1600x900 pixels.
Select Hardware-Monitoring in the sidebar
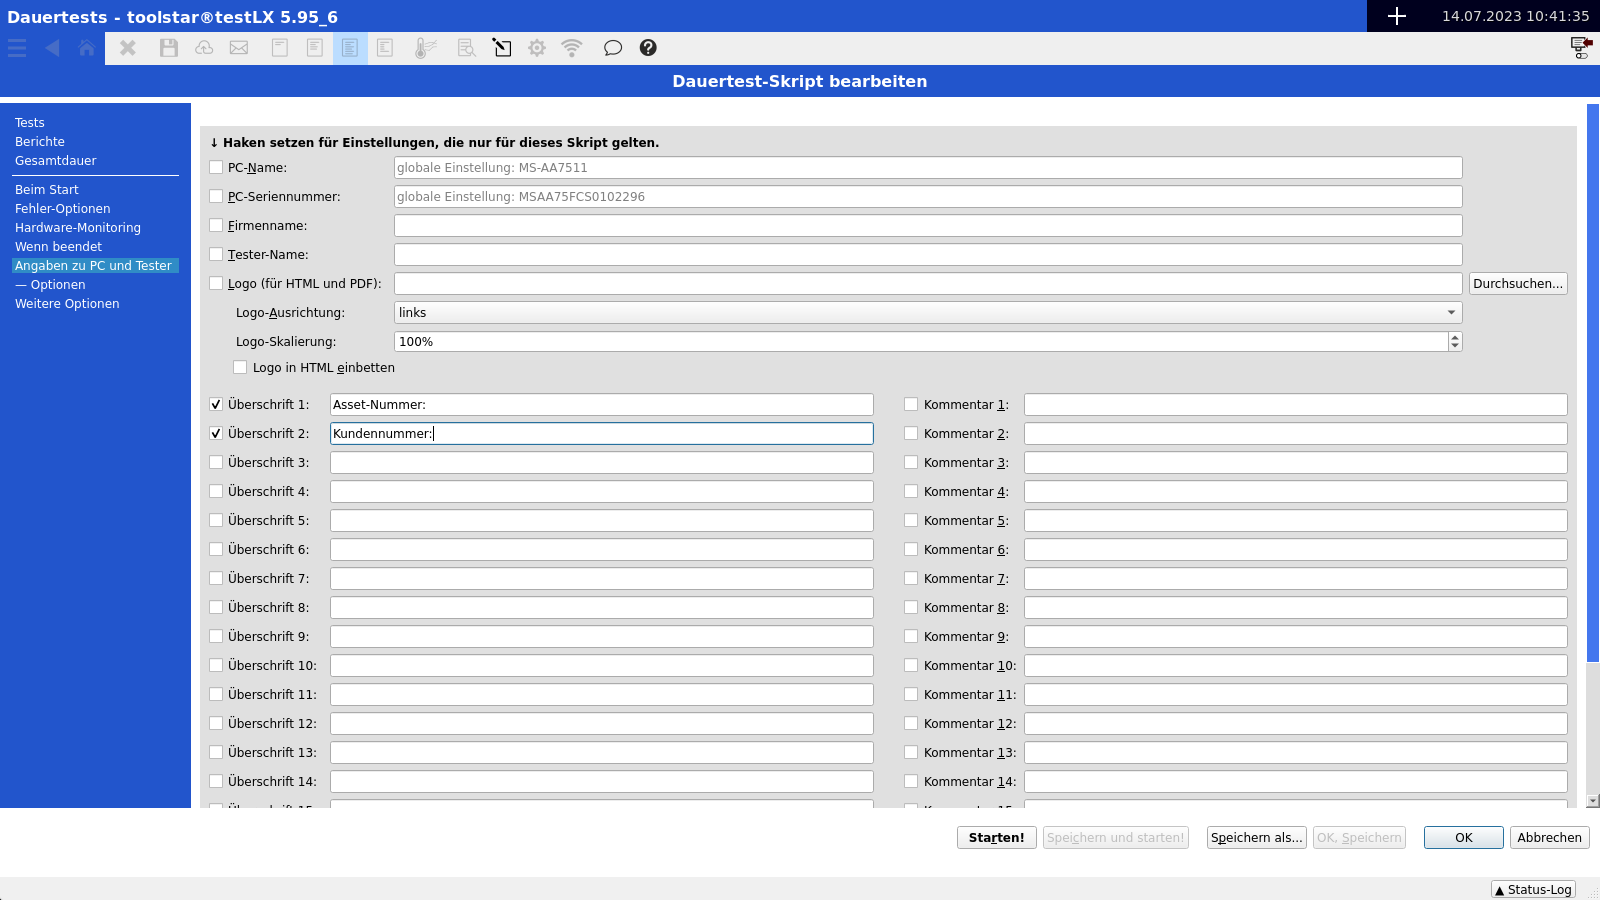(x=78, y=228)
